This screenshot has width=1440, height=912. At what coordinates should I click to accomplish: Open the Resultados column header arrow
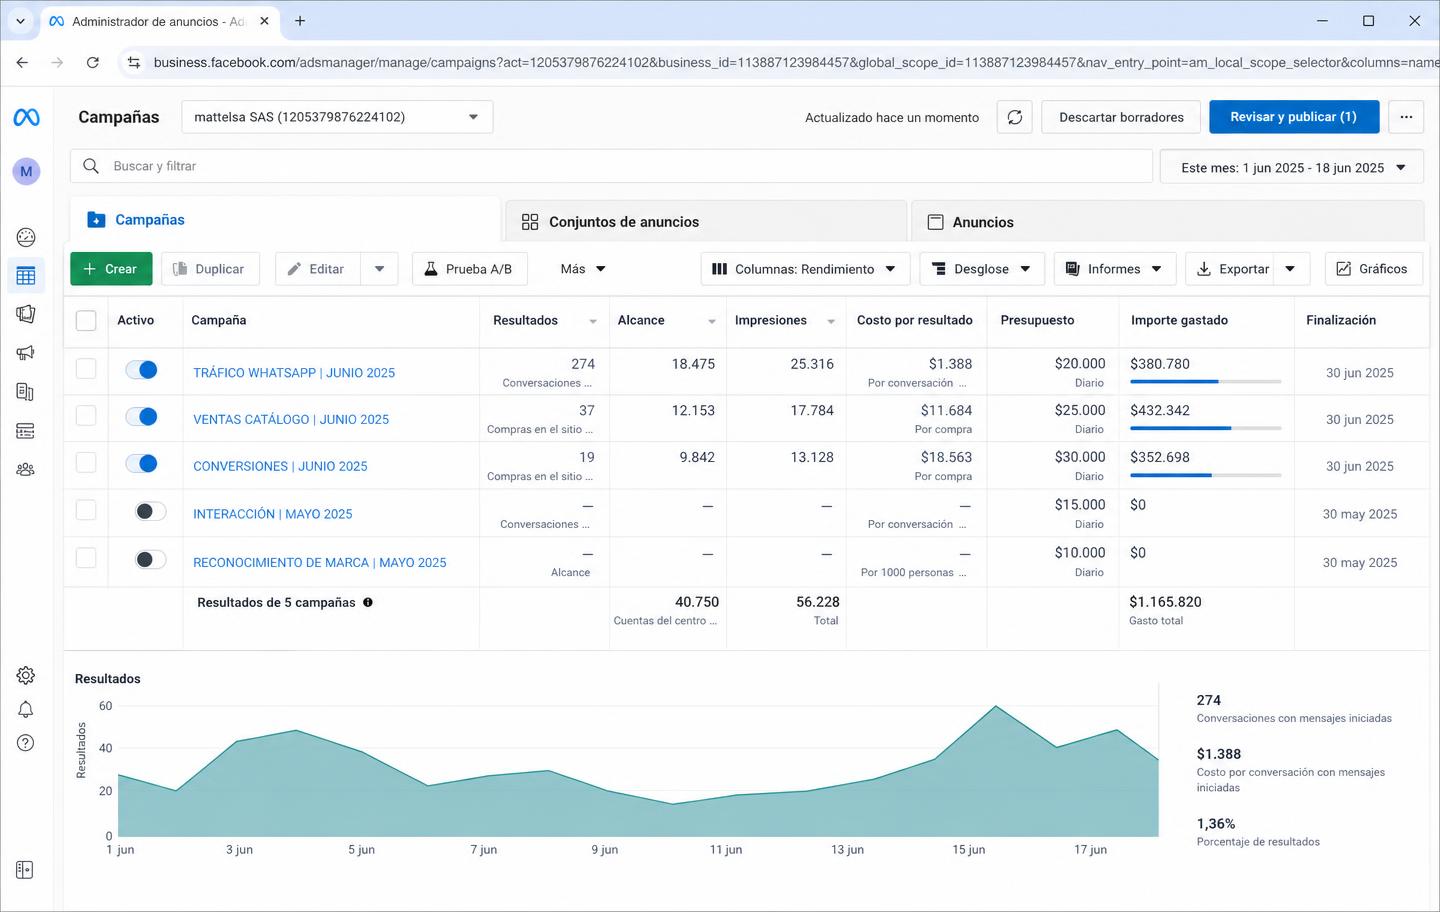pyautogui.click(x=593, y=321)
